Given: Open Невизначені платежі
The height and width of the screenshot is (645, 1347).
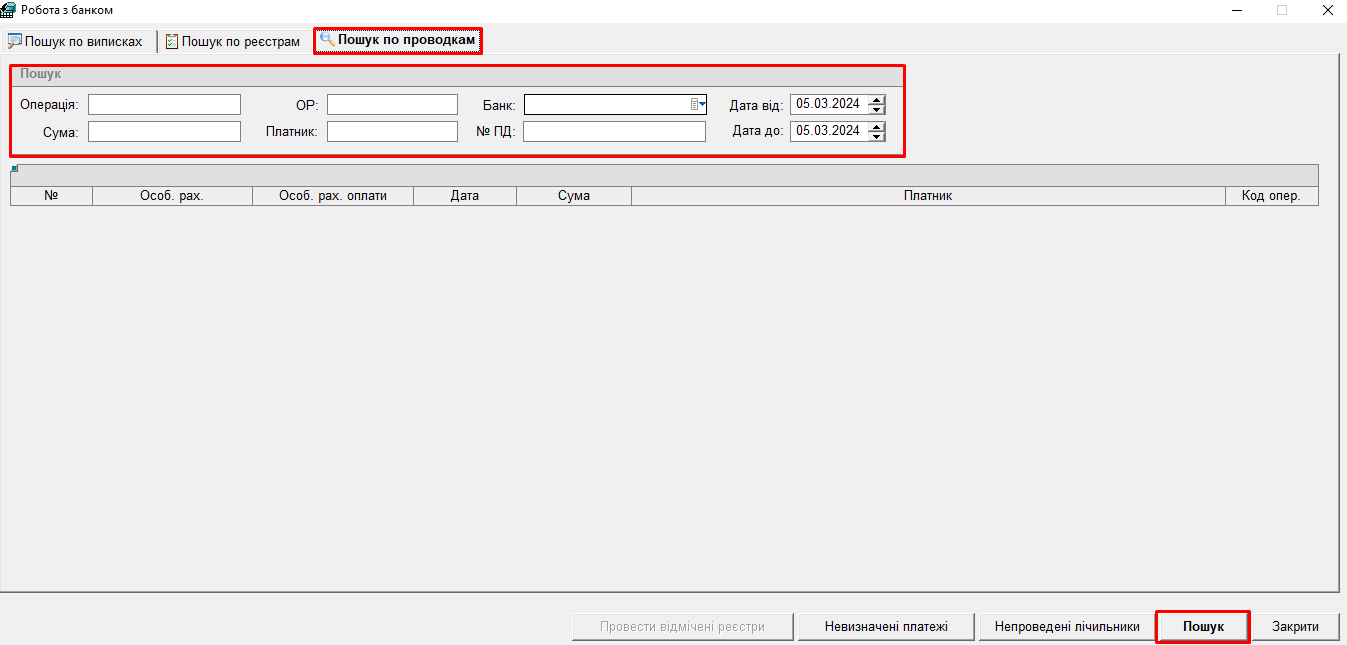Looking at the screenshot, I should (x=885, y=627).
